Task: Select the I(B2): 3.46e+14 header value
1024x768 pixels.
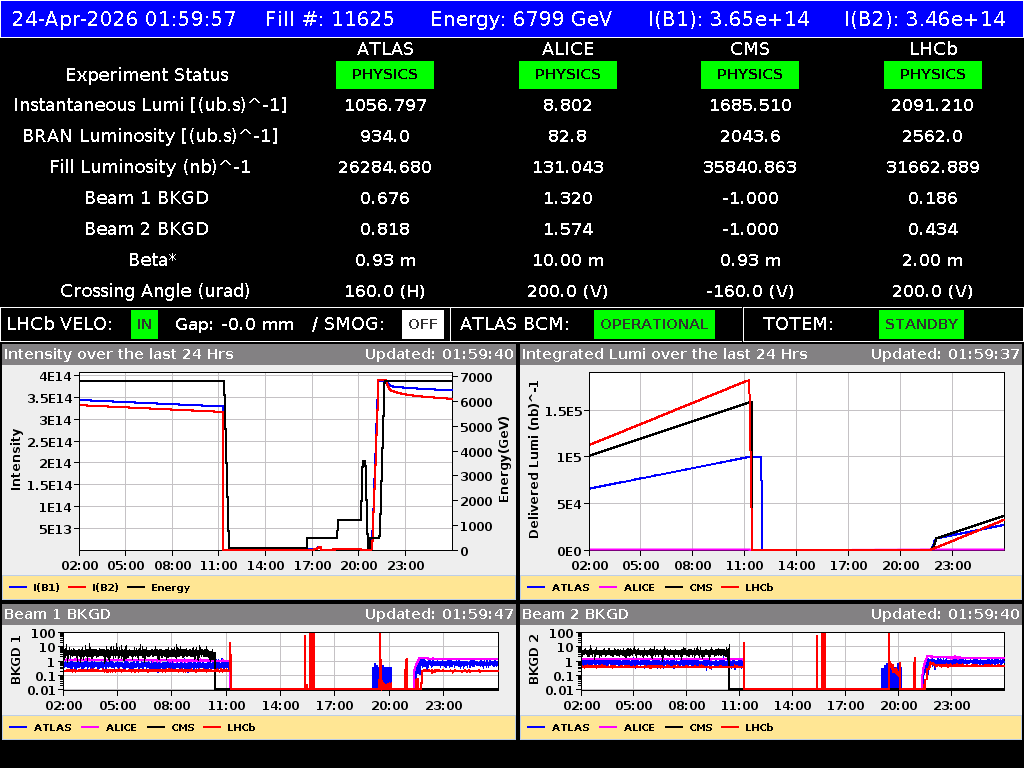Action: click(925, 19)
